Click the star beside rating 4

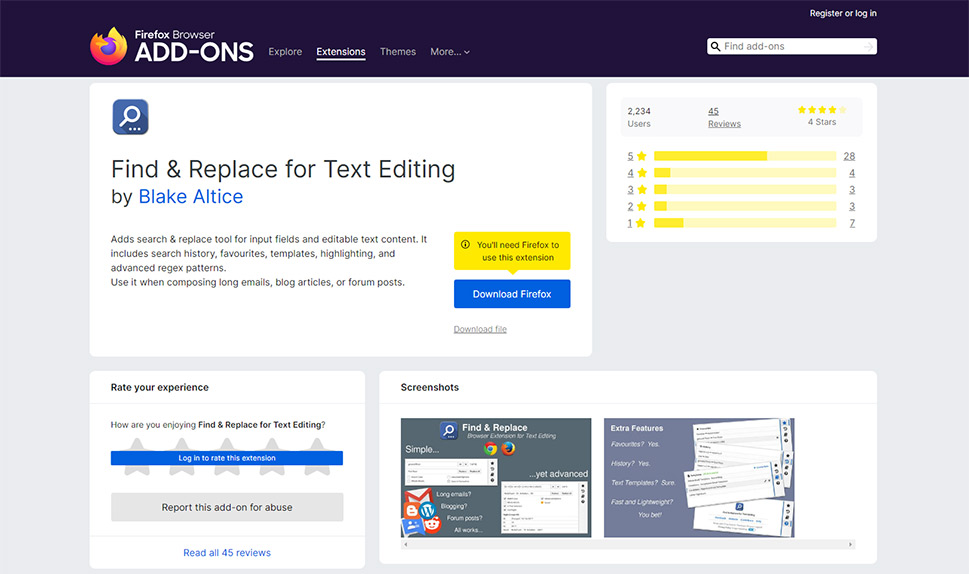(x=641, y=173)
